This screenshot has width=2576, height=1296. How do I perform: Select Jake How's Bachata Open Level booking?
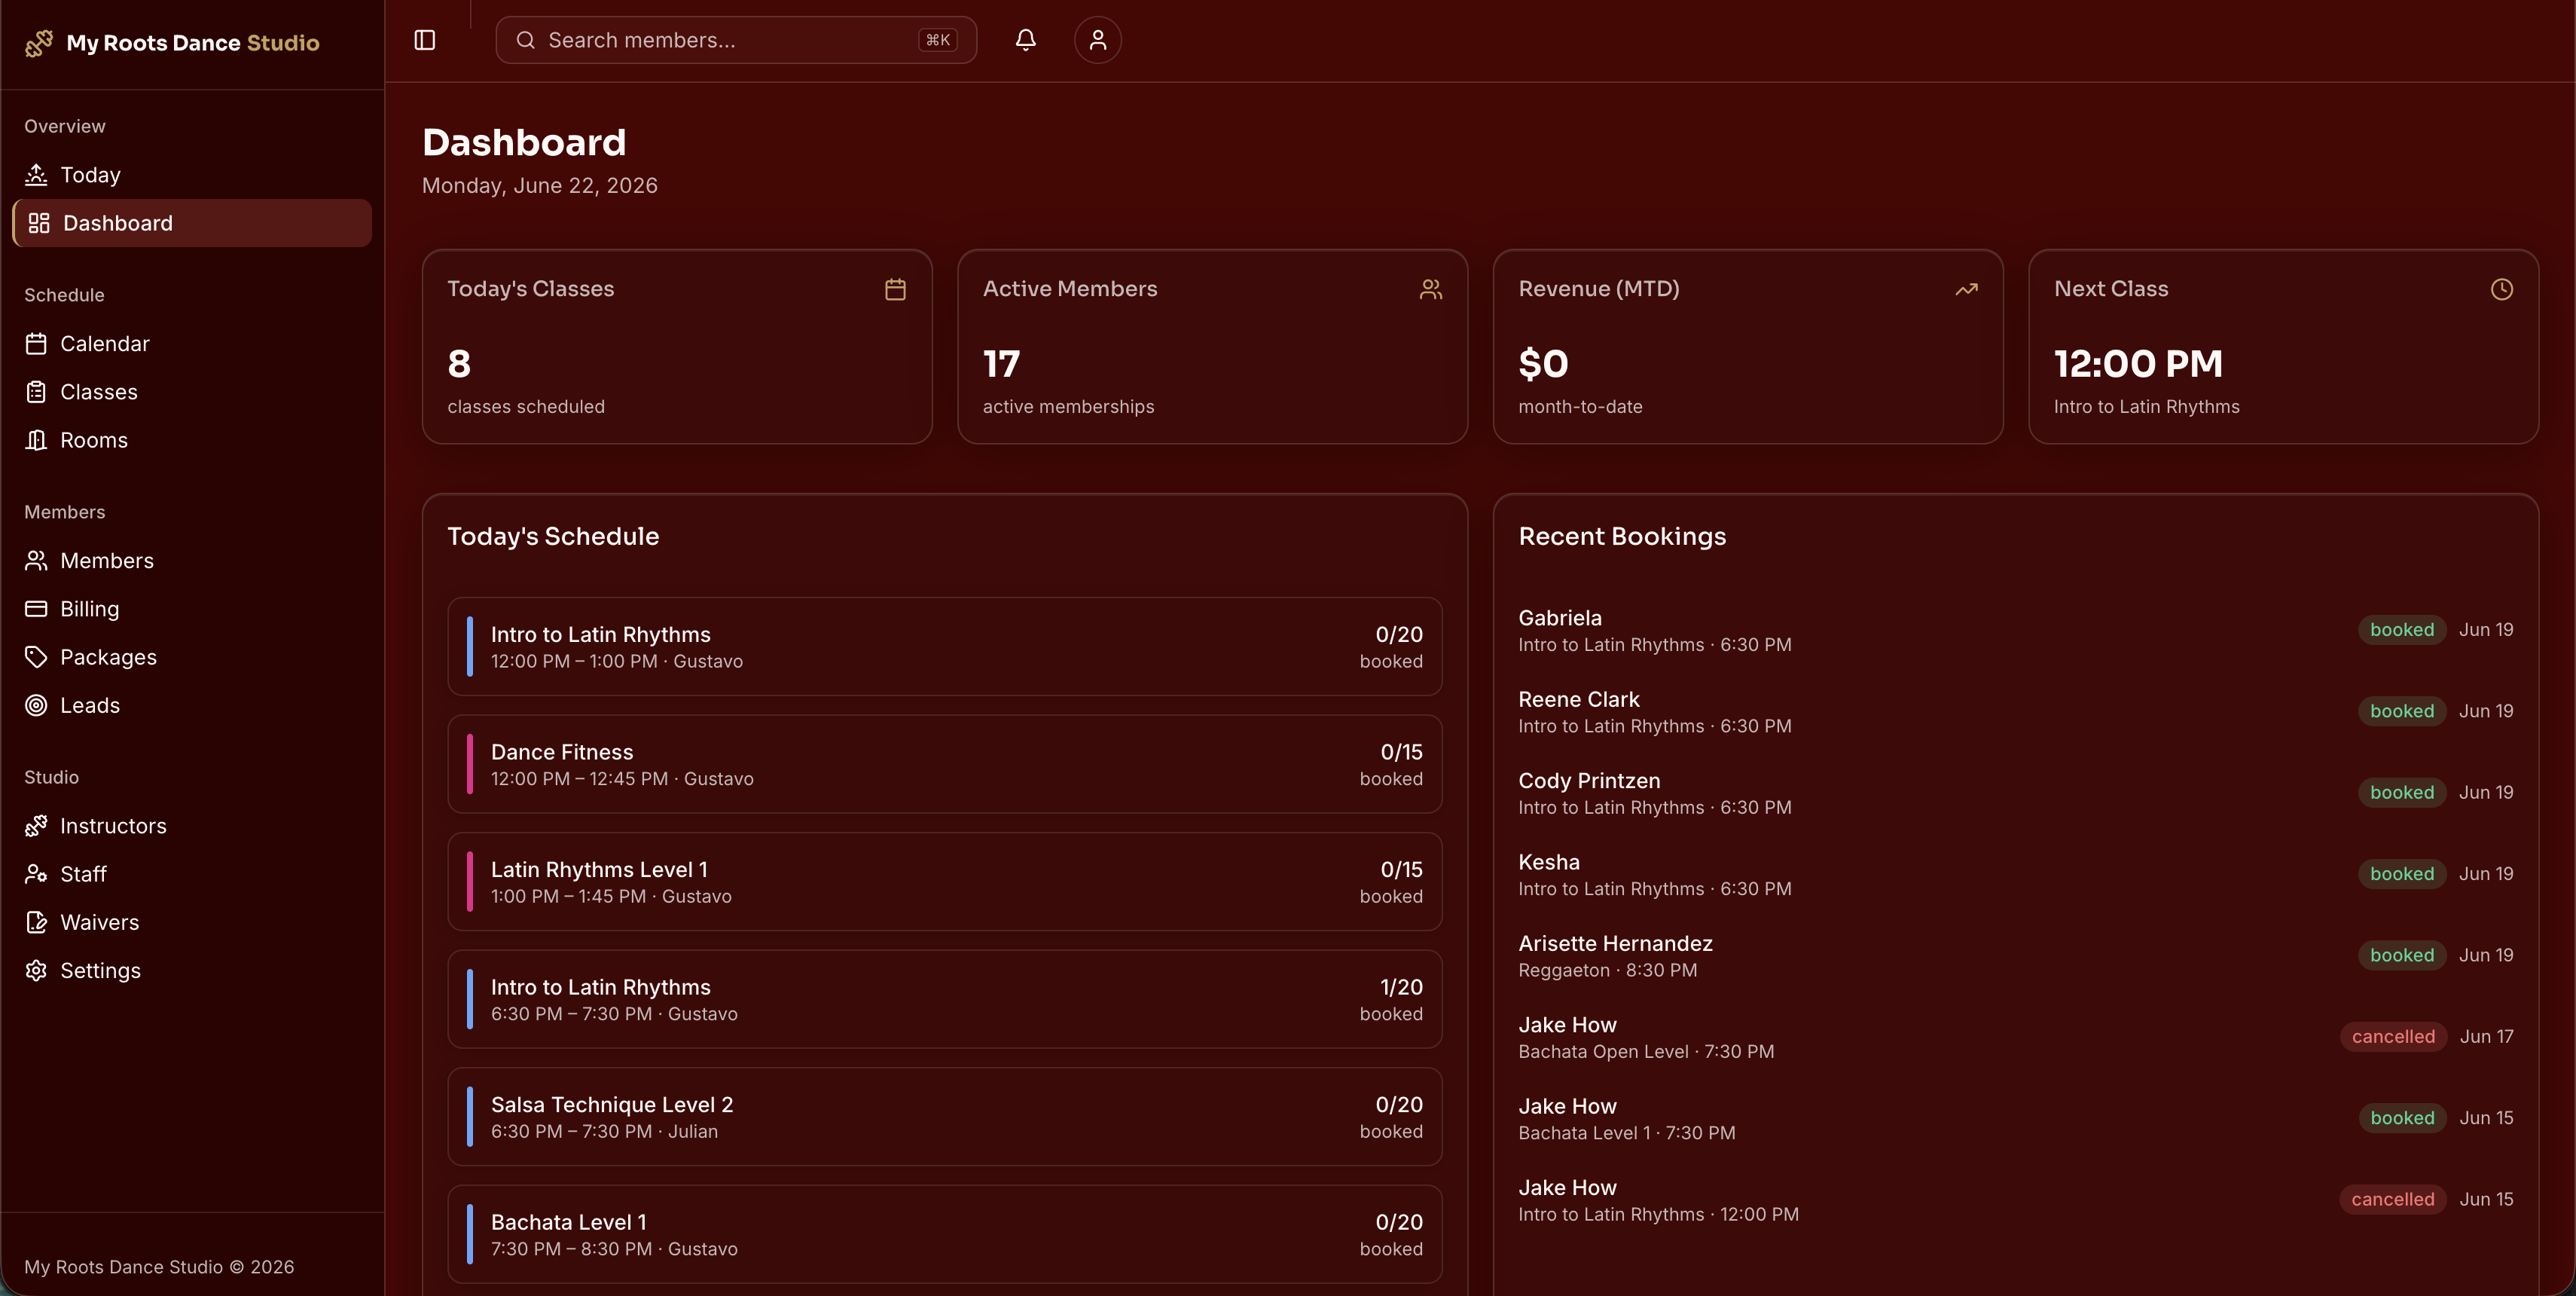pyautogui.click(x=2015, y=1037)
